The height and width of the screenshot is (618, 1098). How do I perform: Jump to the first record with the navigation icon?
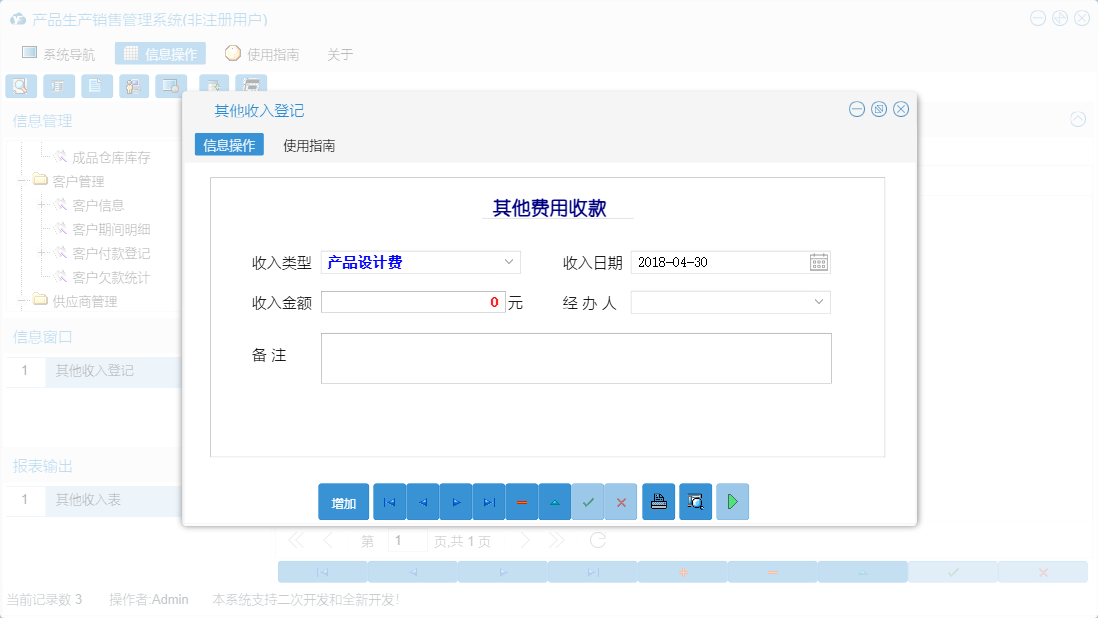(x=389, y=501)
